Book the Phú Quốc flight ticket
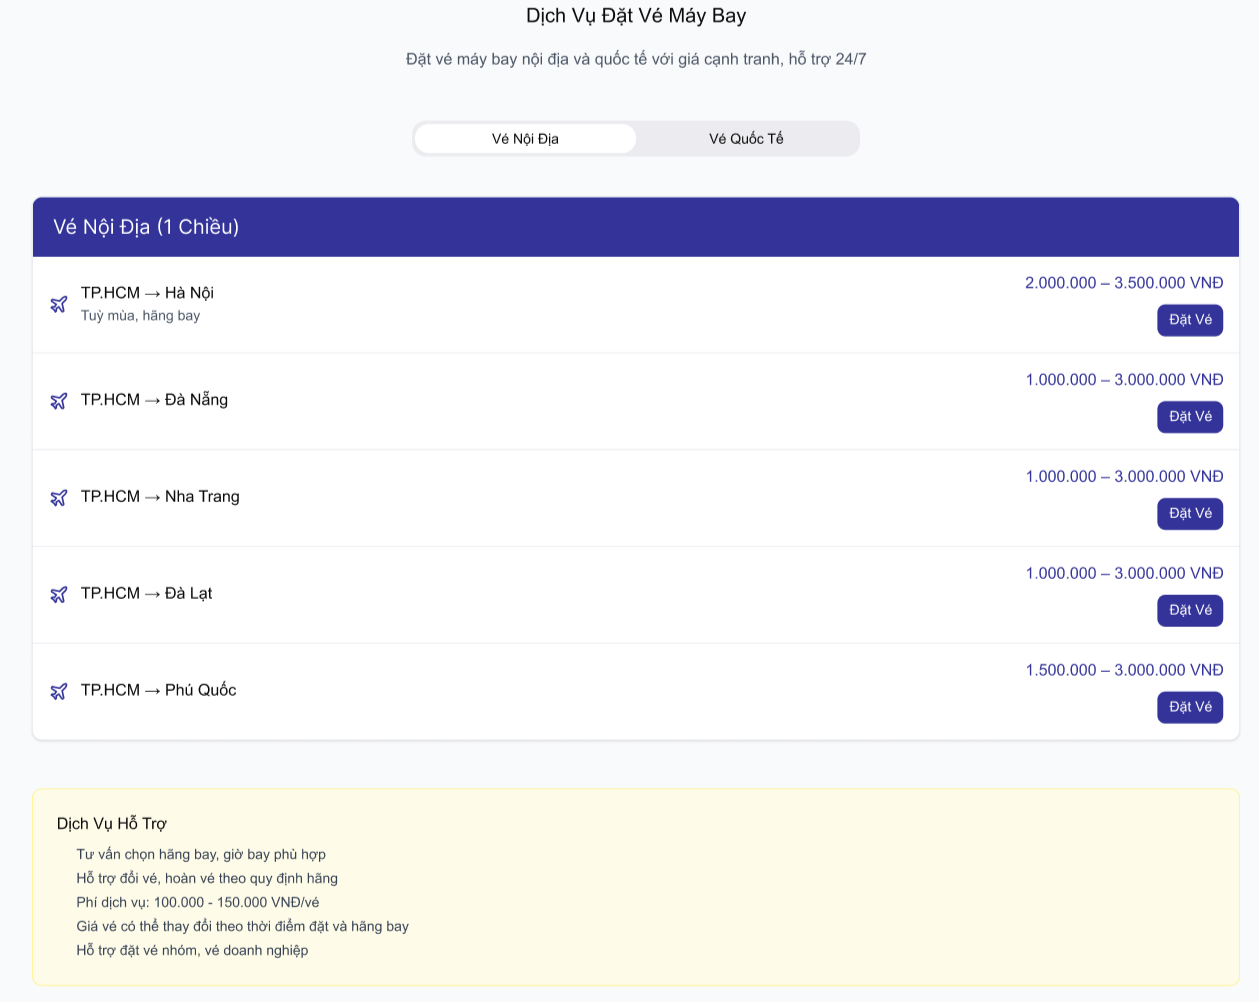 point(1189,707)
